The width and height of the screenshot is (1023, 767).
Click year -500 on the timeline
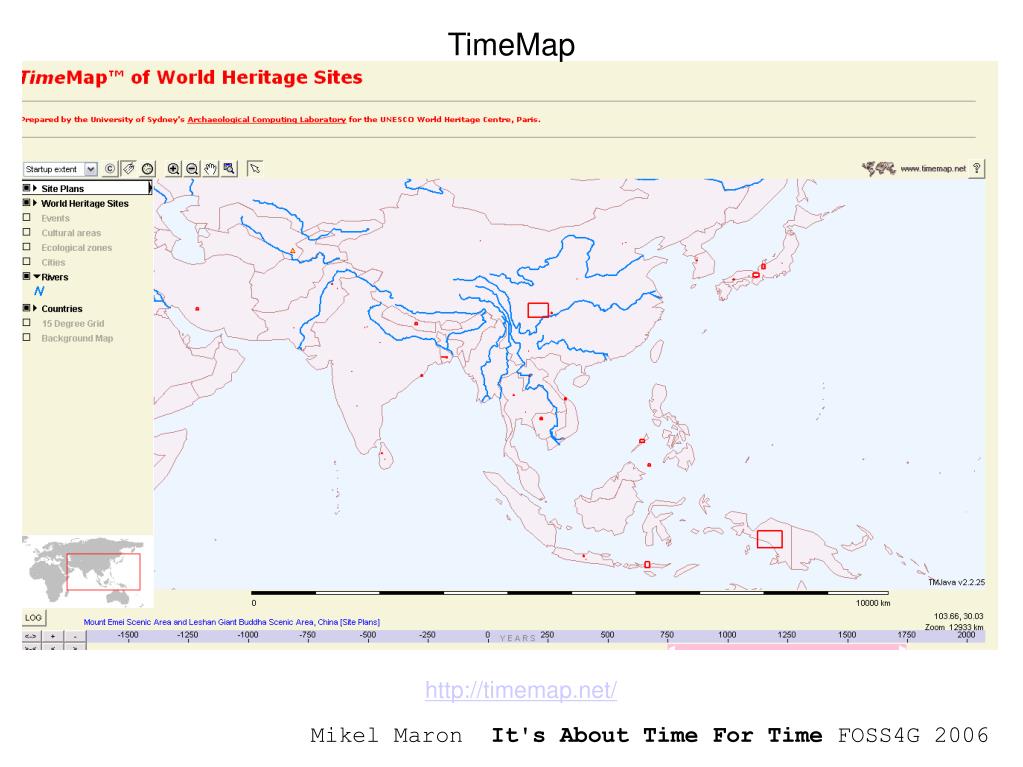pos(368,635)
